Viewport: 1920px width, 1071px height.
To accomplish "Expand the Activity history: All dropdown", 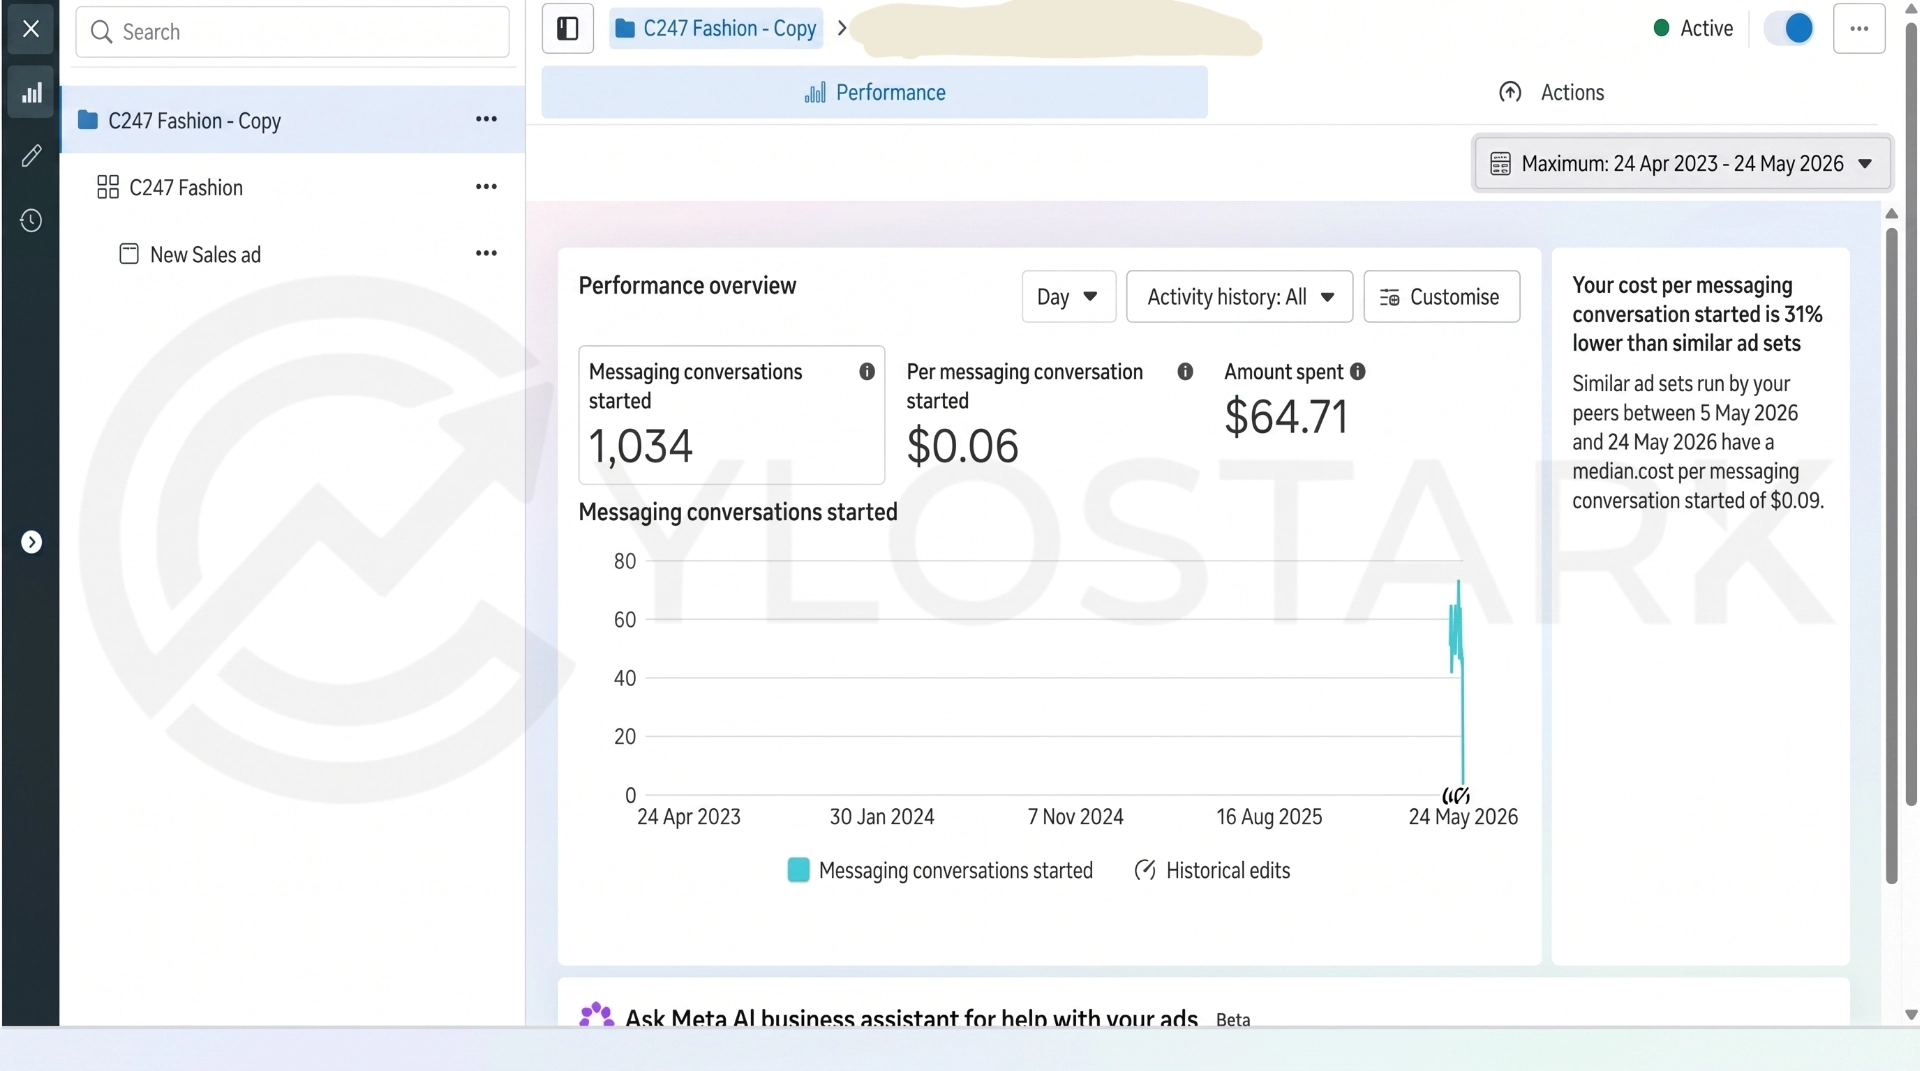I will tap(1239, 297).
